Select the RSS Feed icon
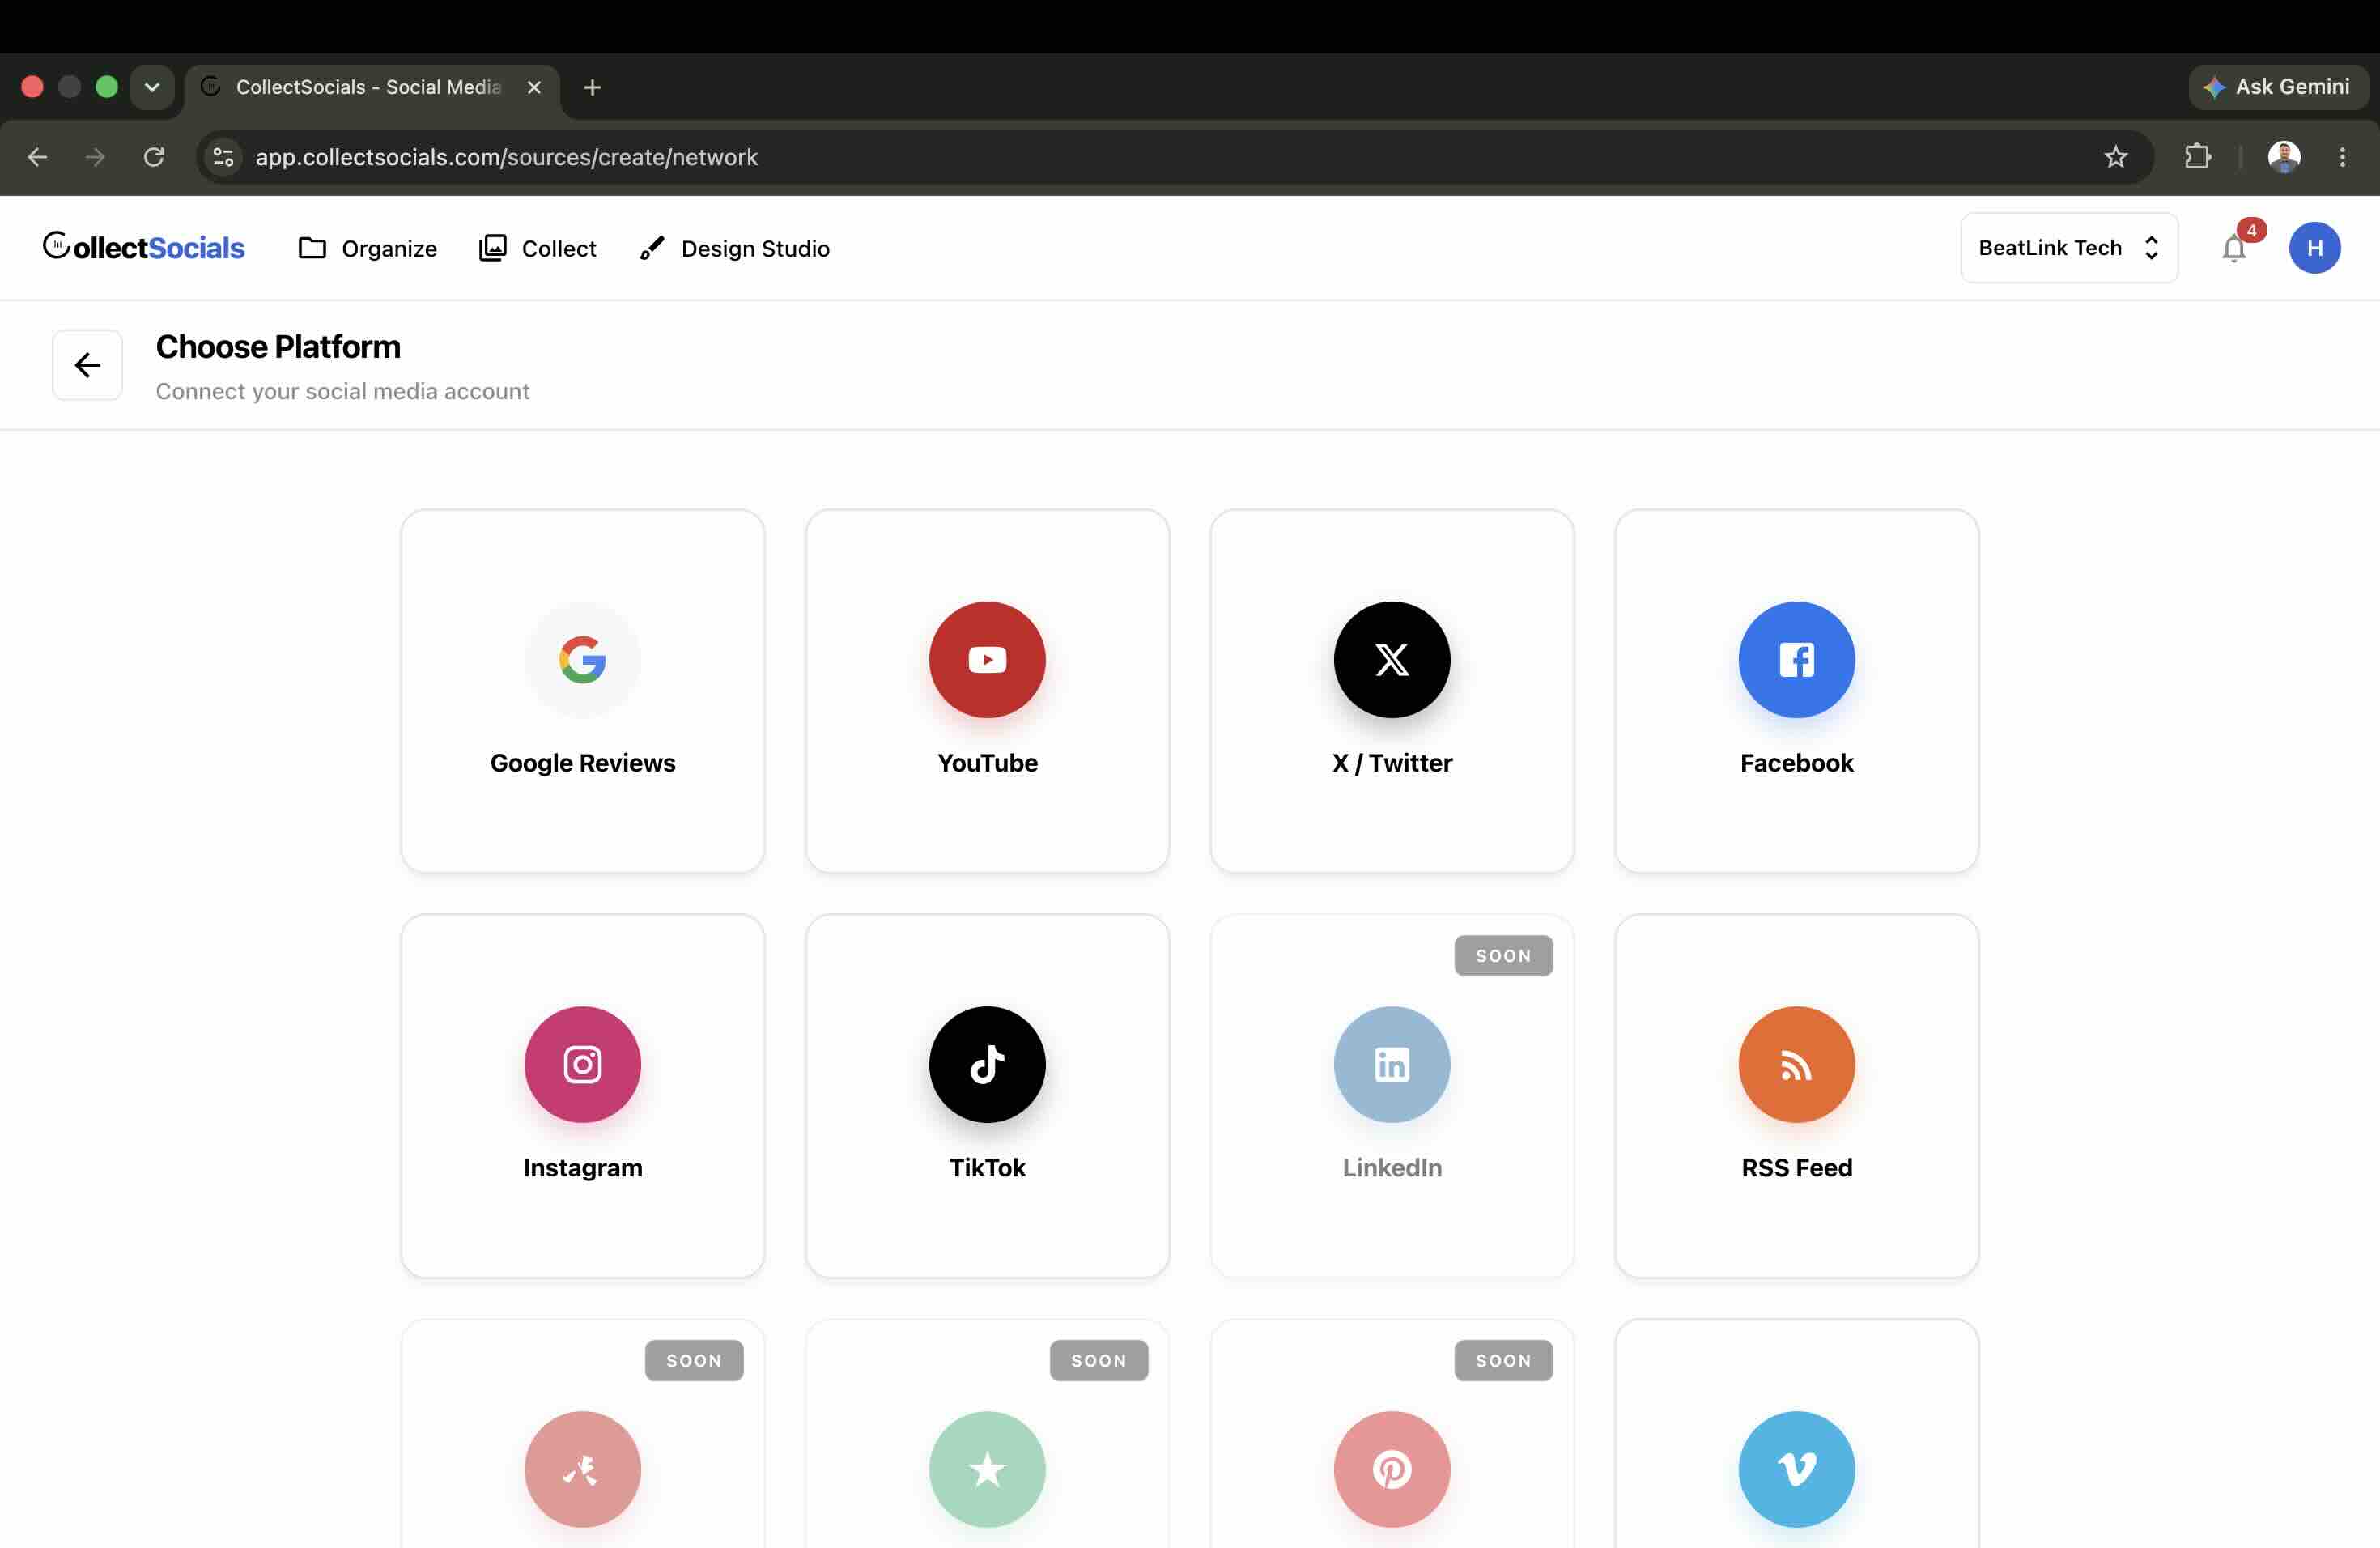The image size is (2380, 1548). point(1796,1064)
